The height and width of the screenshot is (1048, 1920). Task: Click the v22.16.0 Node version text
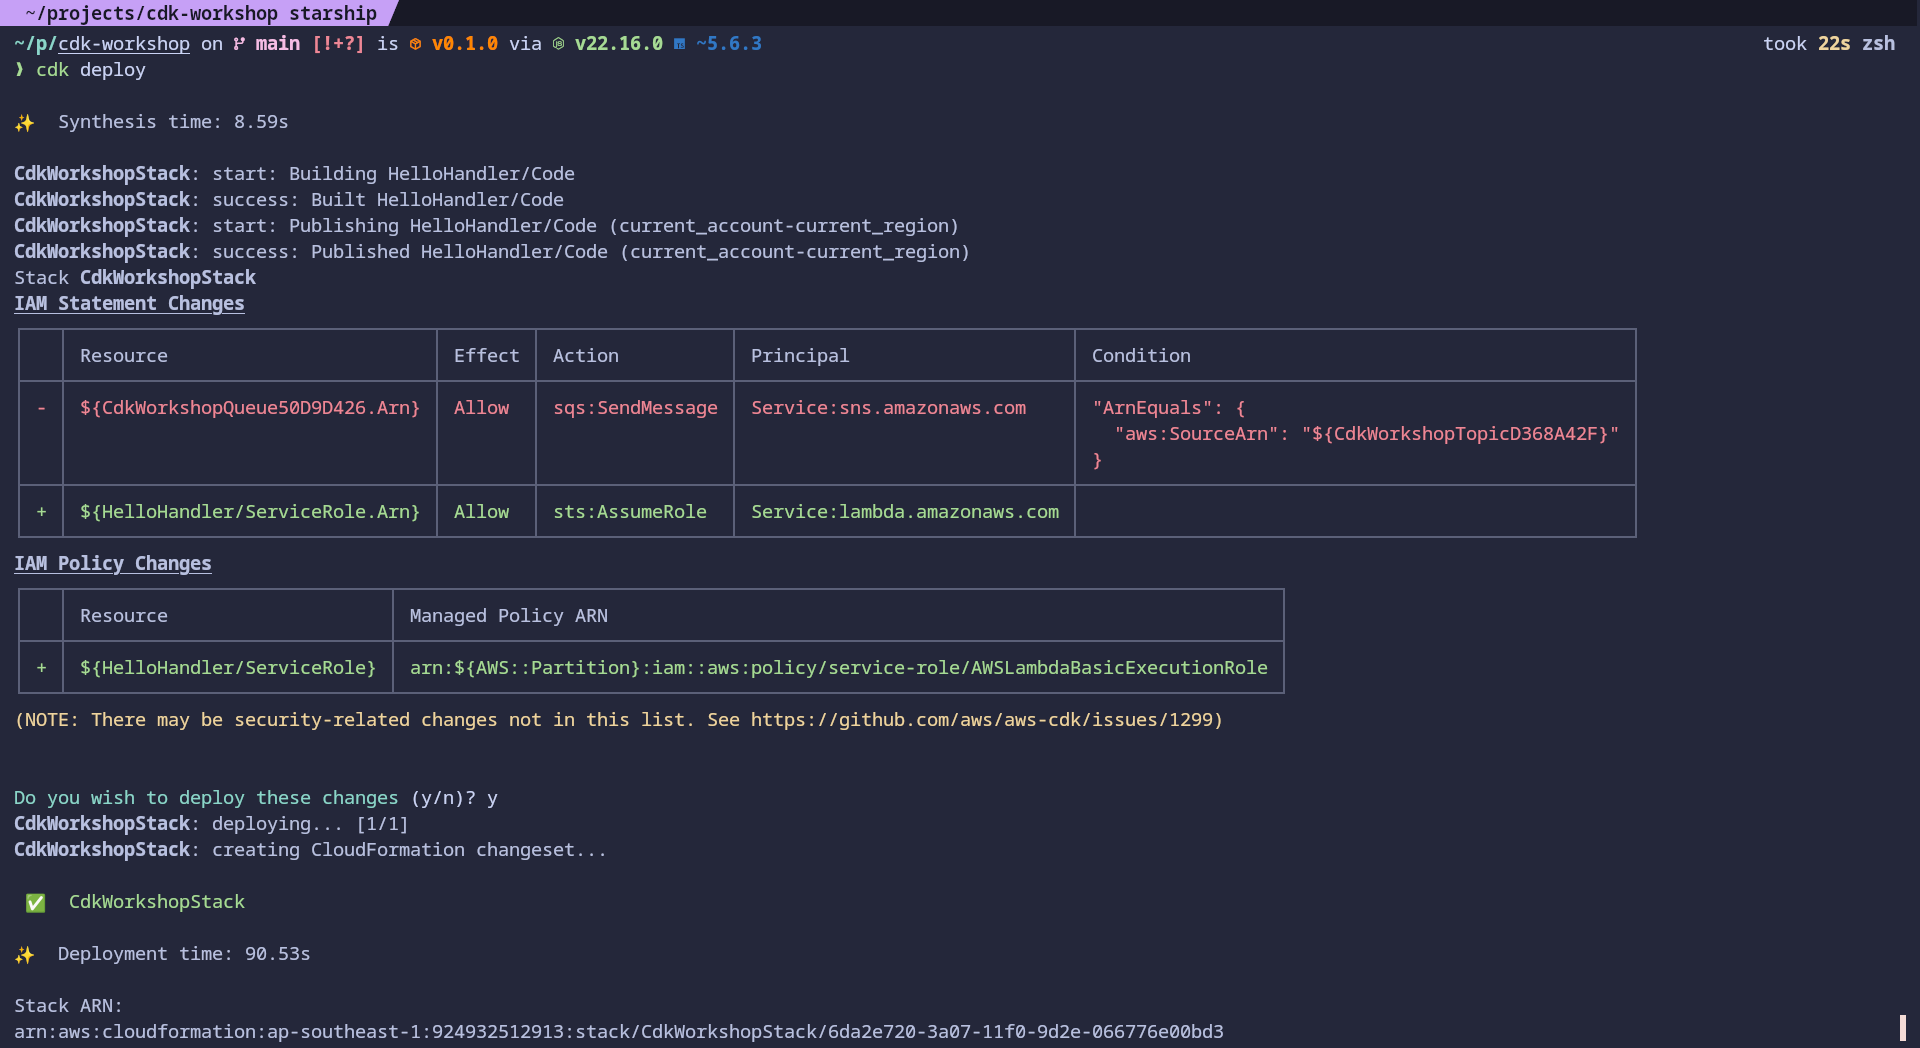[619, 44]
